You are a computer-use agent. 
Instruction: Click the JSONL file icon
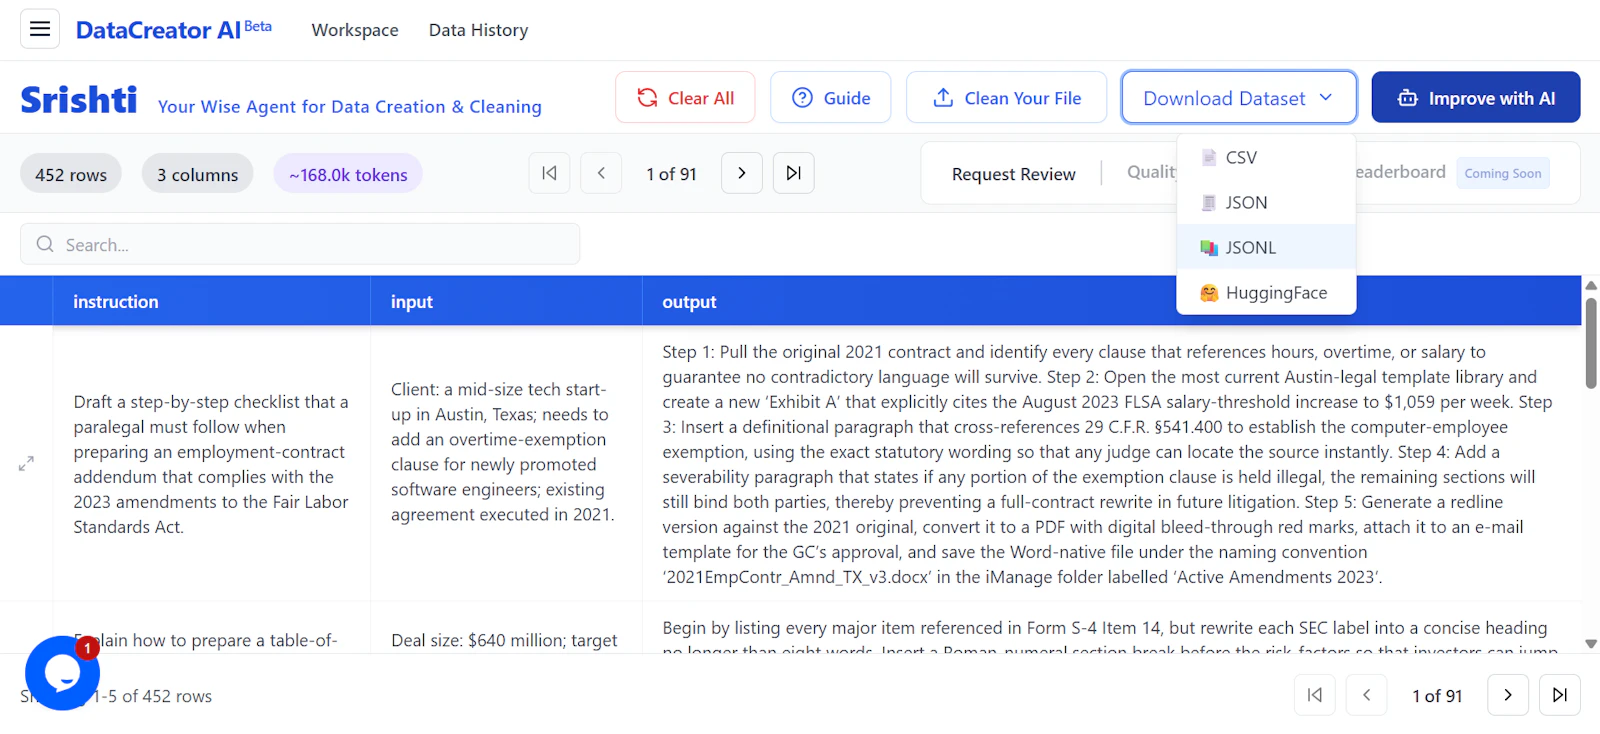tap(1209, 247)
